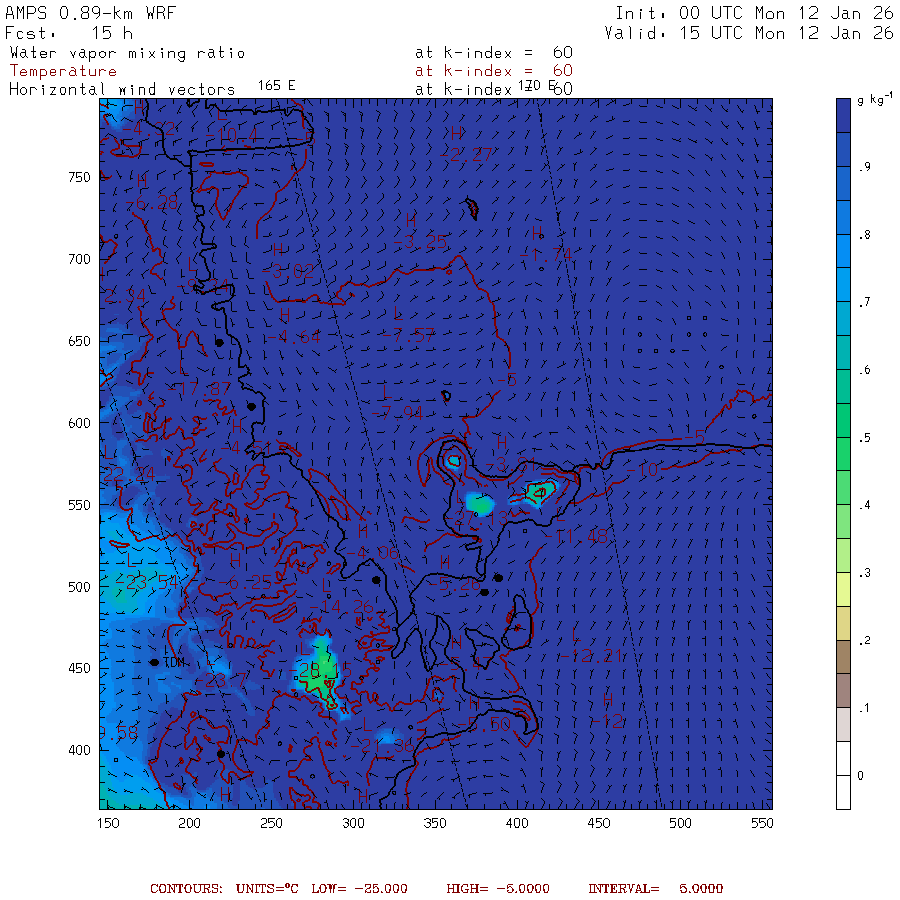The width and height of the screenshot is (900, 900).
Task: Click the x-axis tick label "150"
Action: click(108, 823)
